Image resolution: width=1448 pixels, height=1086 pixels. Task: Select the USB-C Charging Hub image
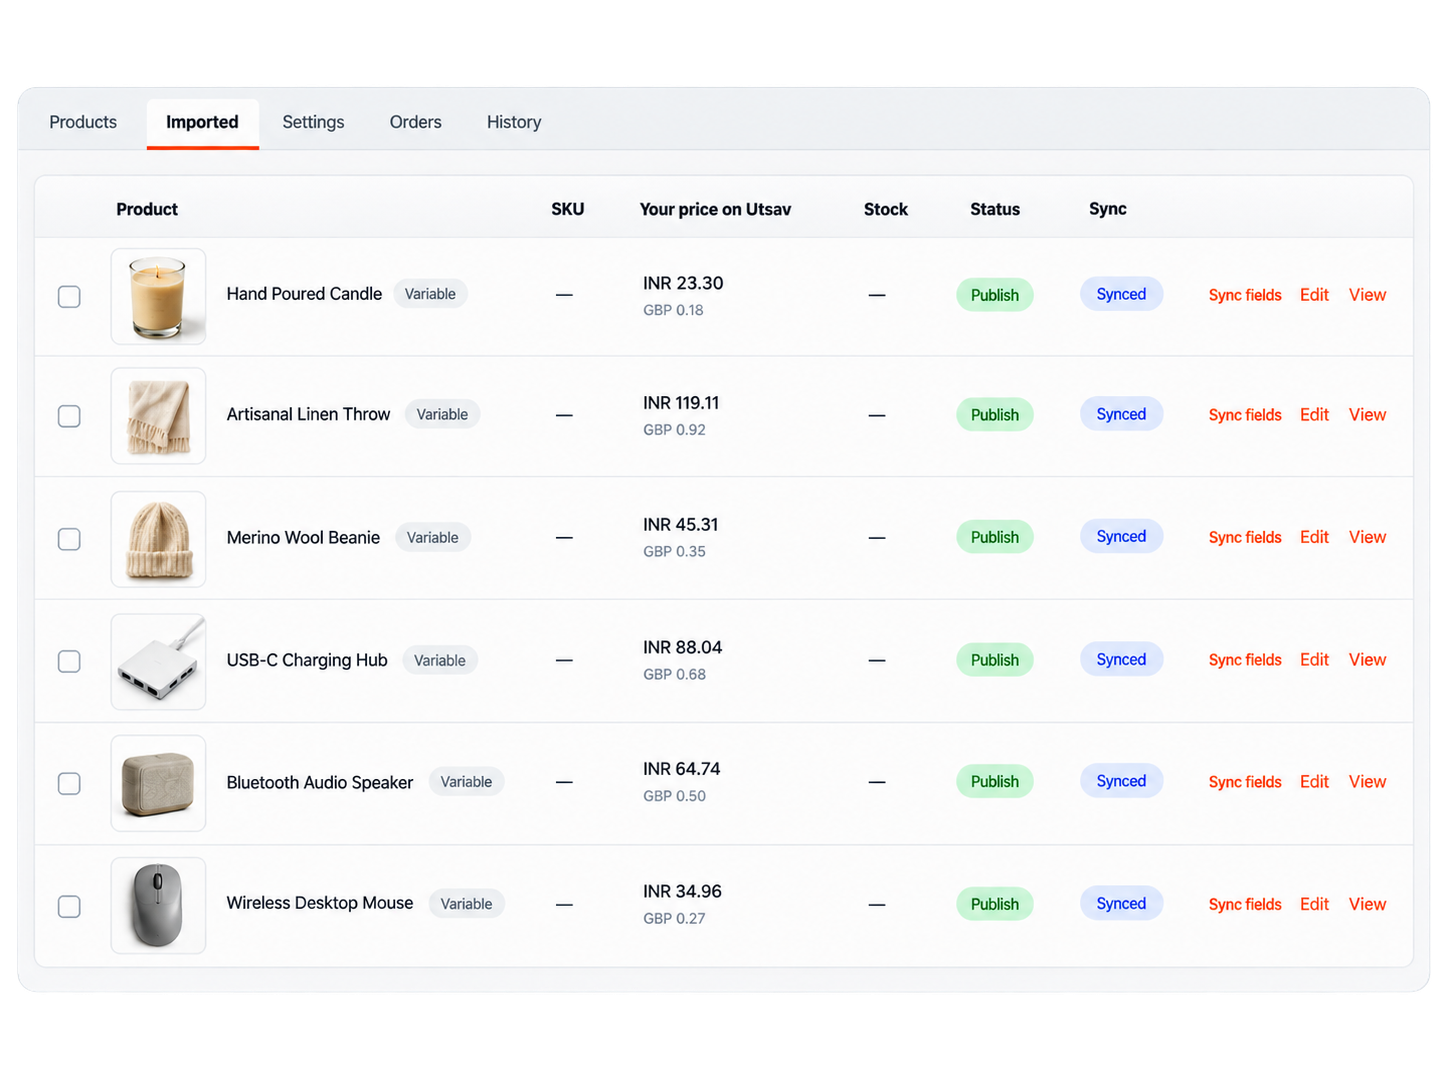(x=158, y=662)
